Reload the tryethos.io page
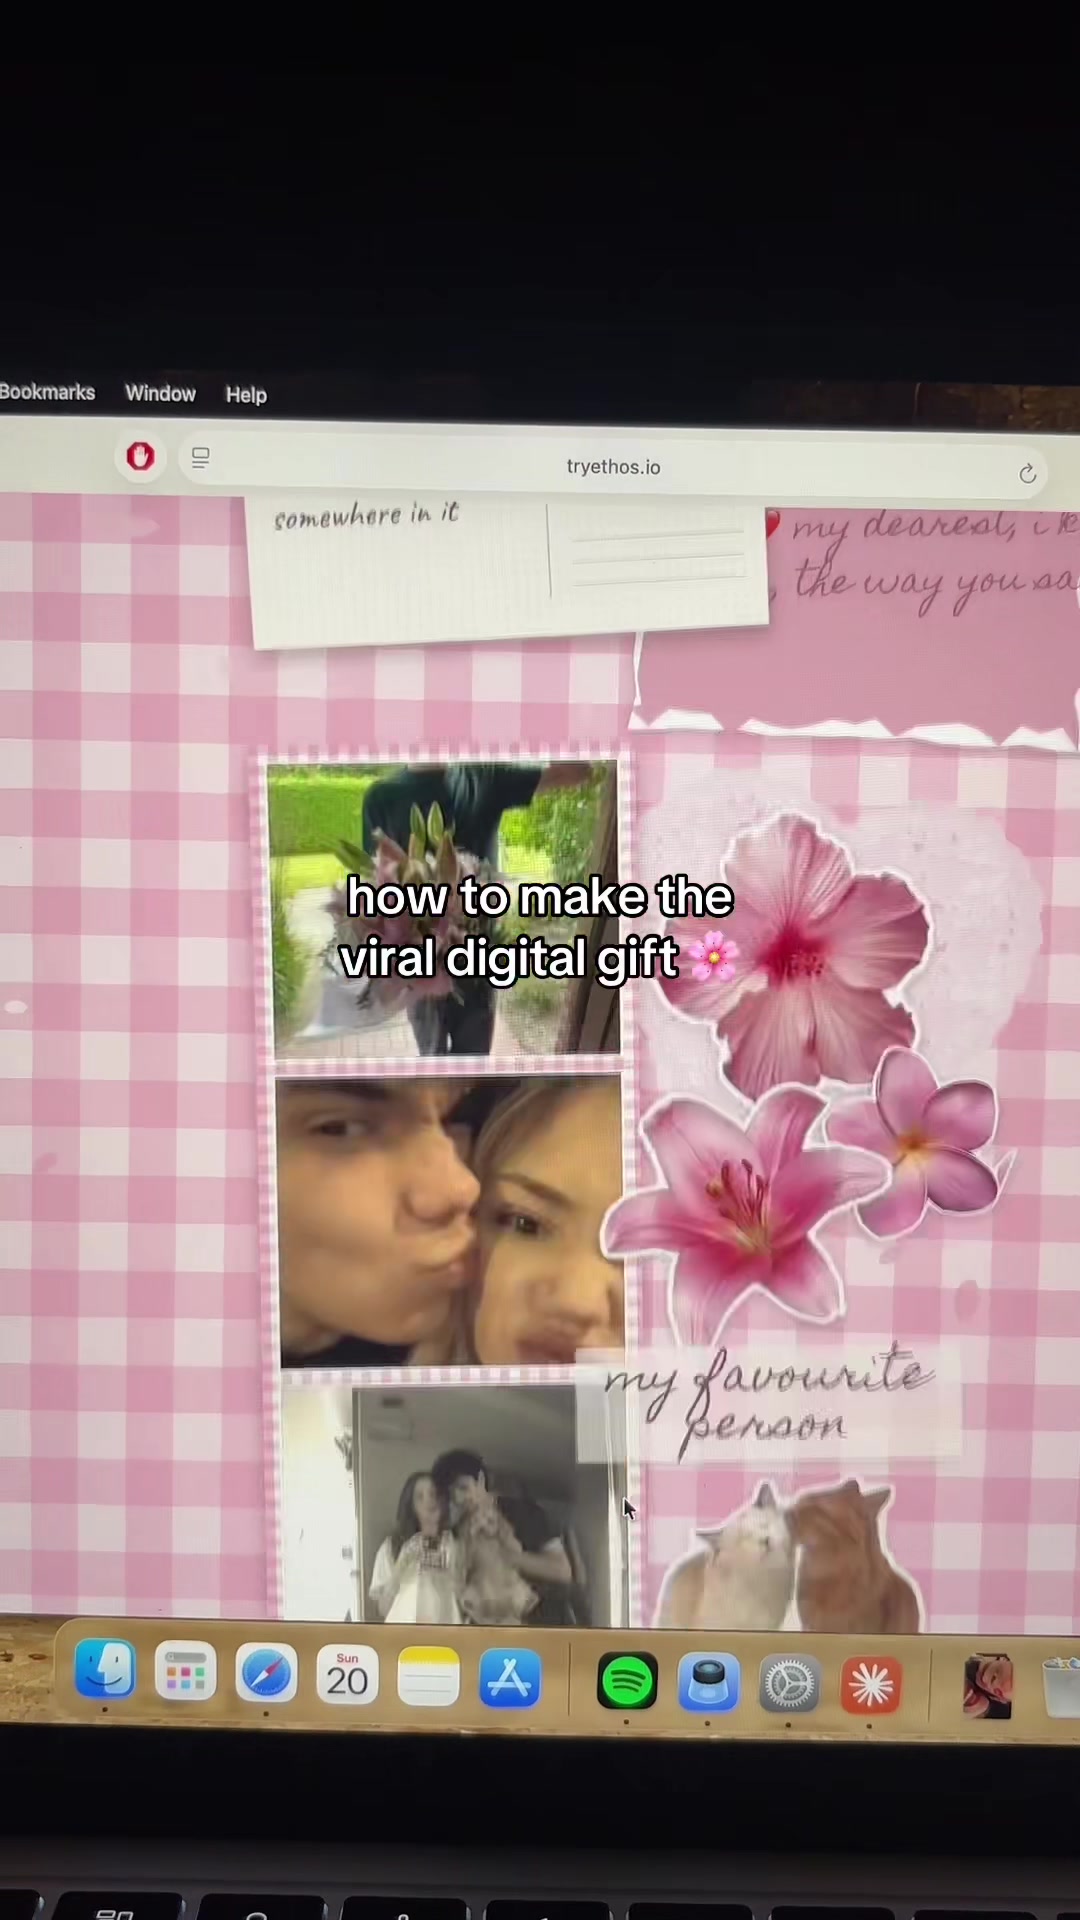 [x=1027, y=473]
